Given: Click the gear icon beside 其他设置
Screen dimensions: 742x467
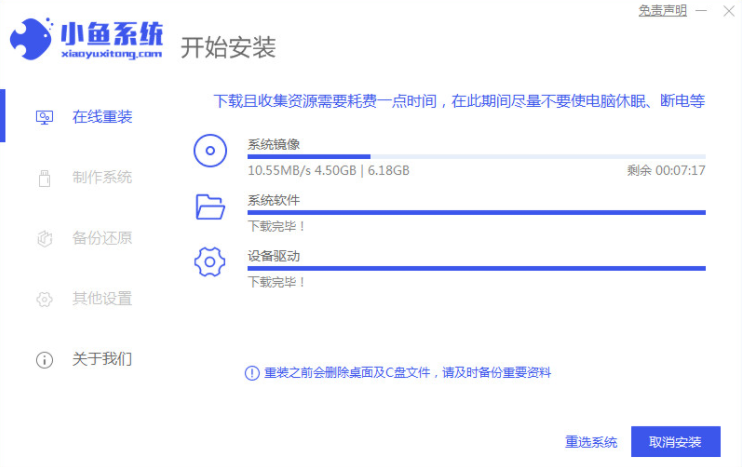Looking at the screenshot, I should click(44, 299).
